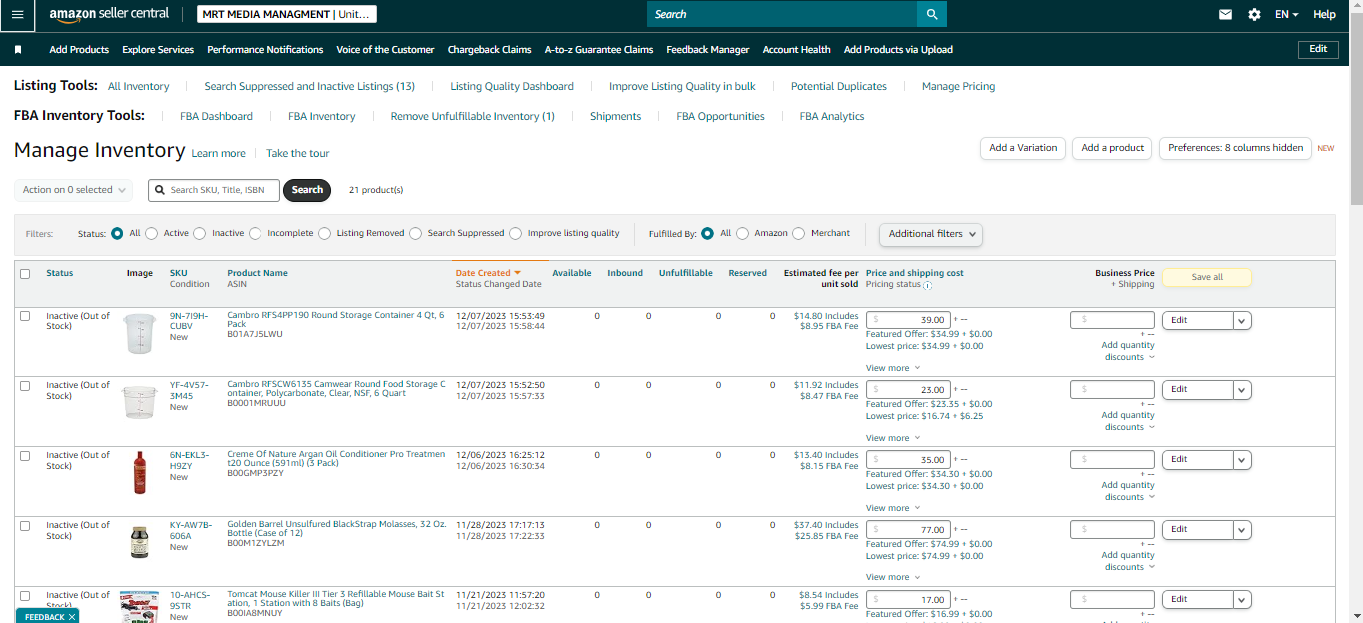1363x623 pixels.
Task: Click the Amazon Seller Central logo
Action: 109,14
